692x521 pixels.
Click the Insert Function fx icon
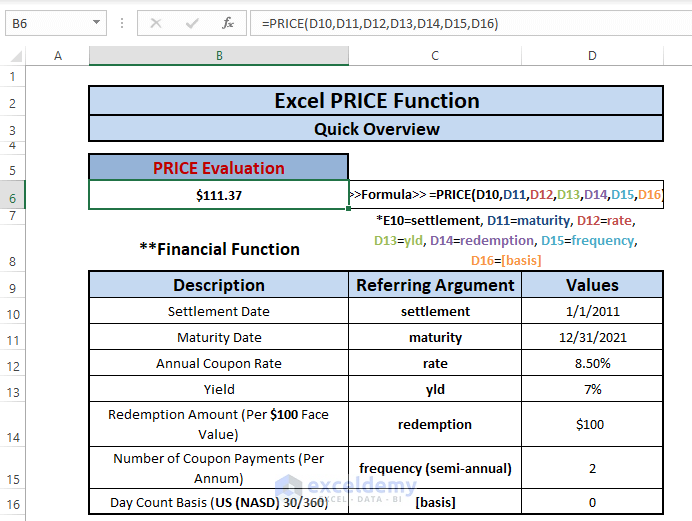point(228,23)
